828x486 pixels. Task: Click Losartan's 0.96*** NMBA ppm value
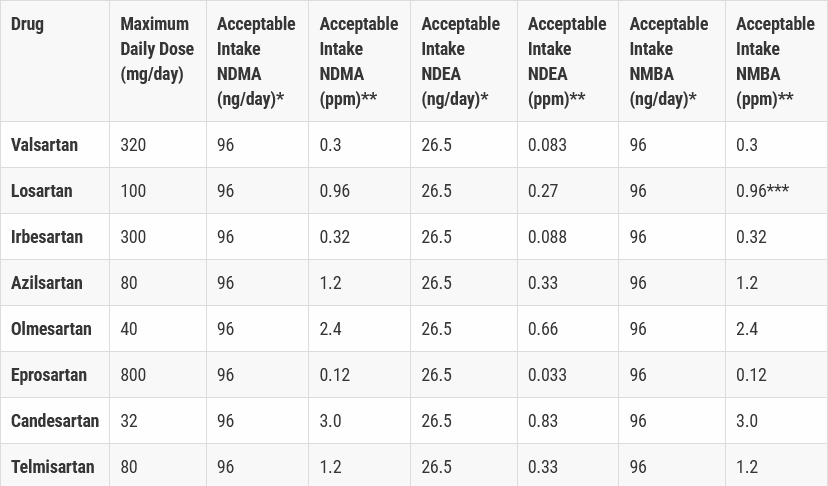point(763,191)
